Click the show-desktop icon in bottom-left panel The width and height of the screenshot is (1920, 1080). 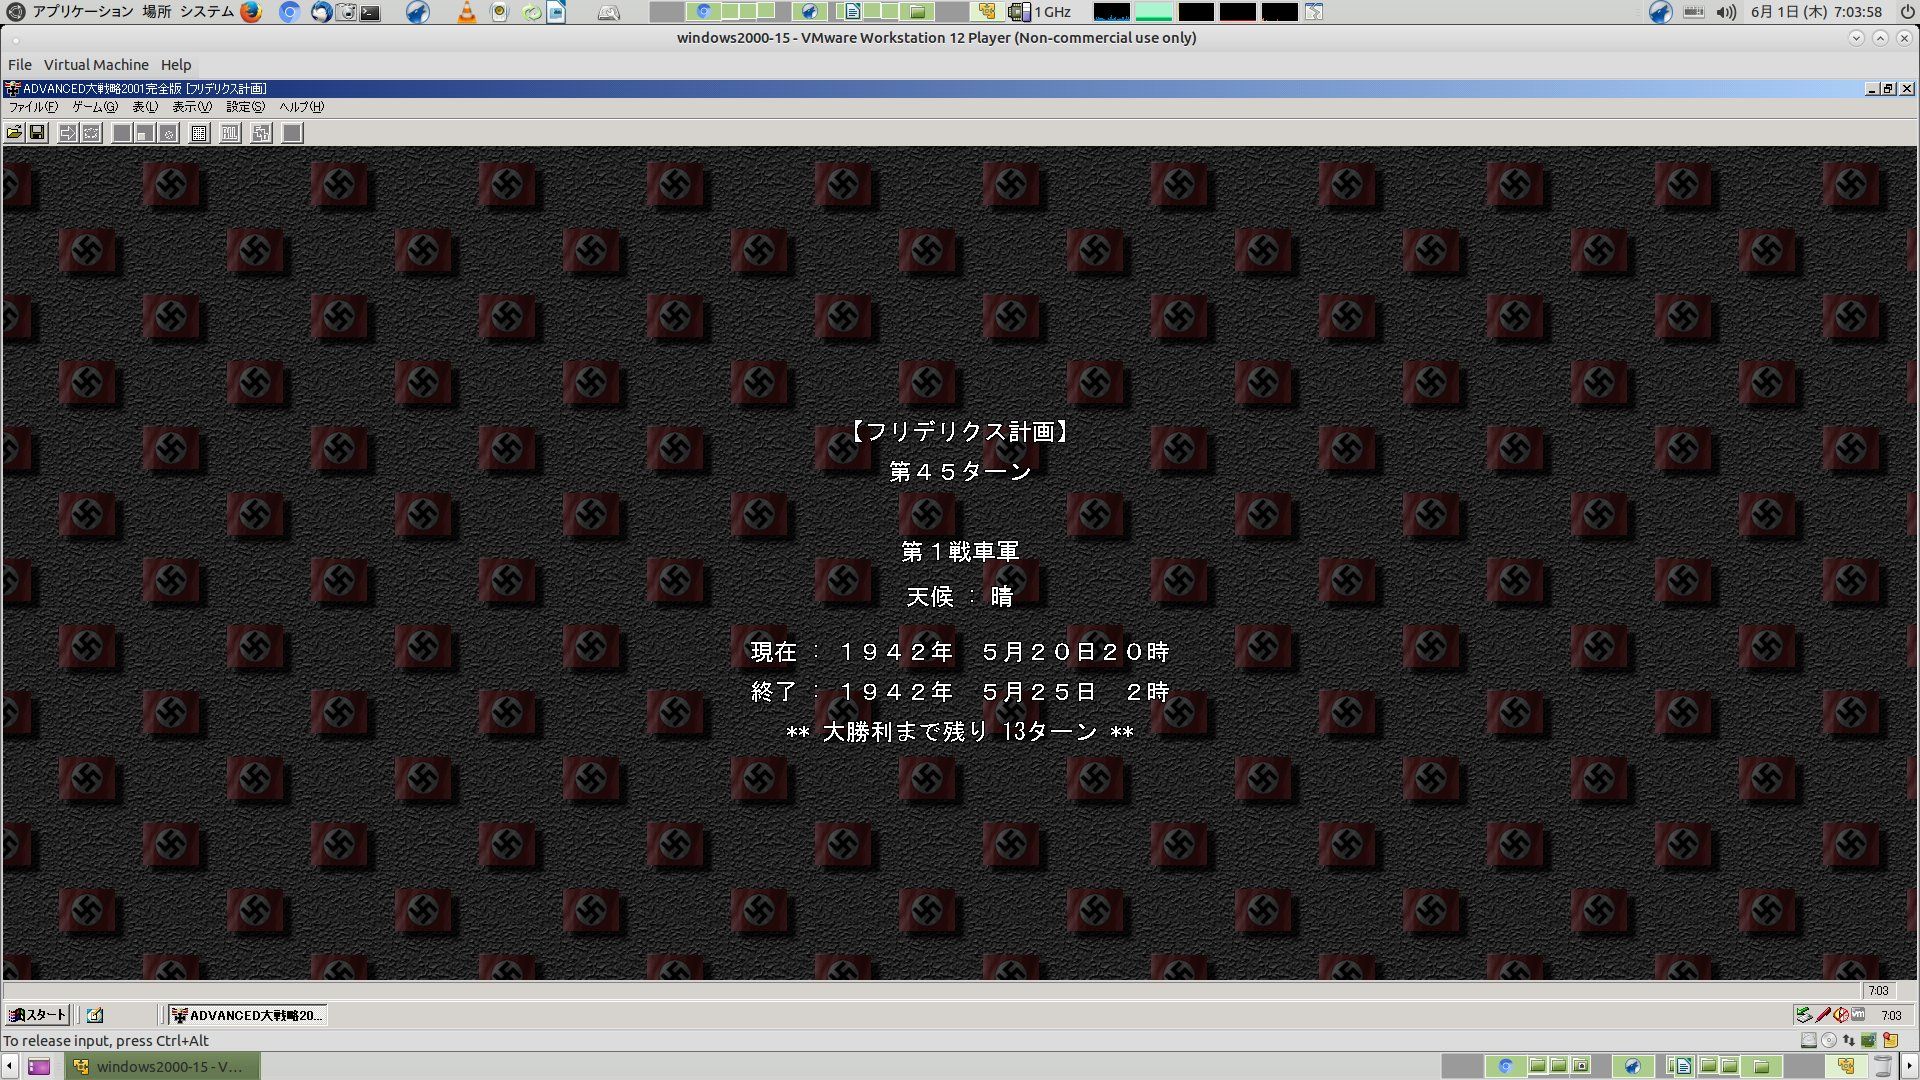click(38, 1066)
